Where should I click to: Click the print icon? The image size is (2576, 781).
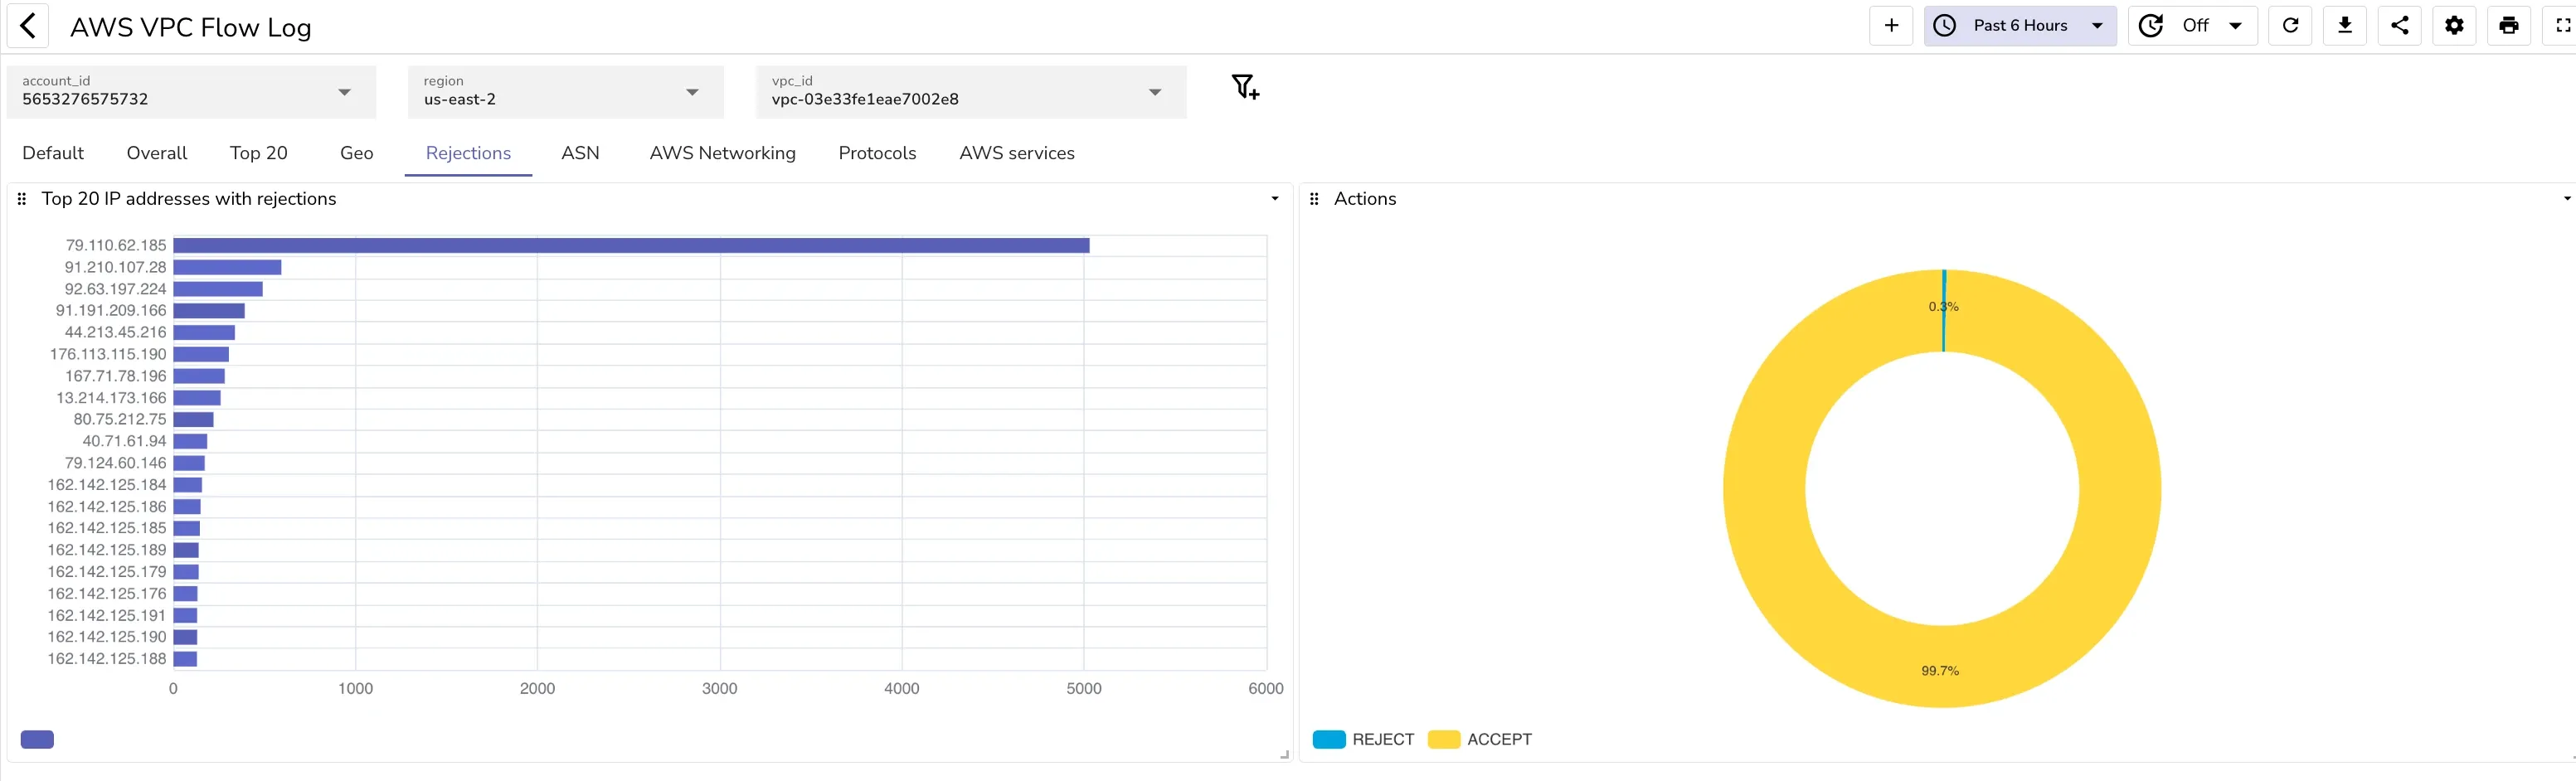click(x=2508, y=26)
